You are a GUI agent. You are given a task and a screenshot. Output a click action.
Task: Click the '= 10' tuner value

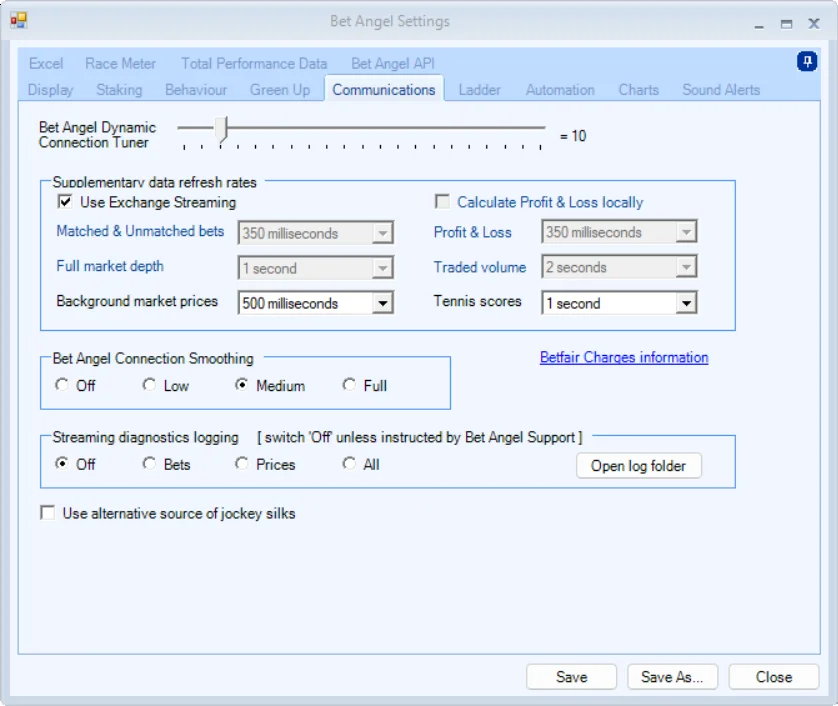[x=573, y=136]
